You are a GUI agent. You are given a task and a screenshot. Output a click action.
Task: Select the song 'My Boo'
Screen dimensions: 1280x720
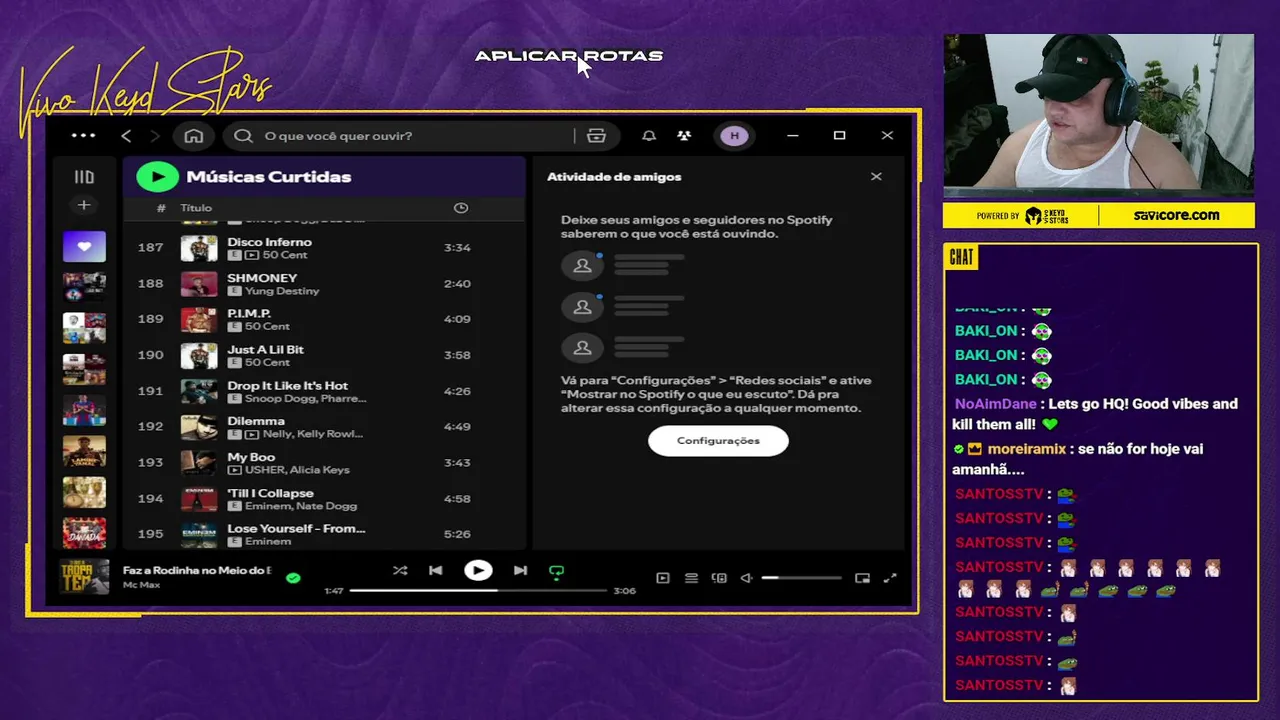pyautogui.click(x=251, y=457)
